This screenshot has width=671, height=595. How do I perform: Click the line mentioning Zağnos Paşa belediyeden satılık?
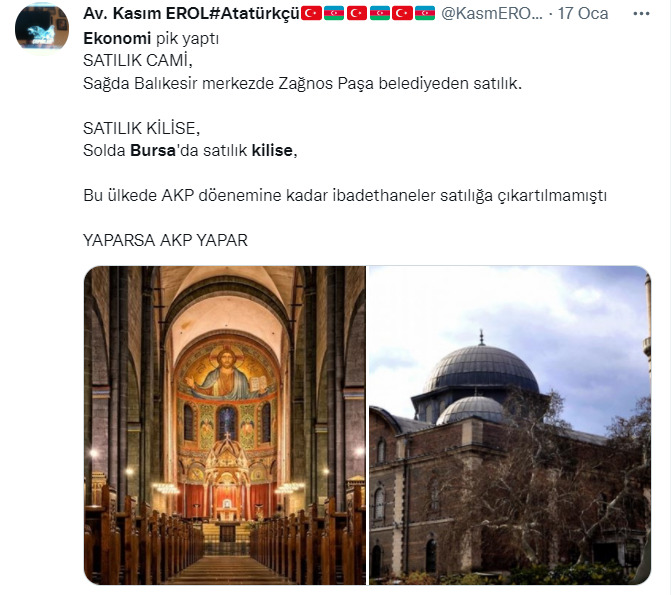click(x=303, y=83)
